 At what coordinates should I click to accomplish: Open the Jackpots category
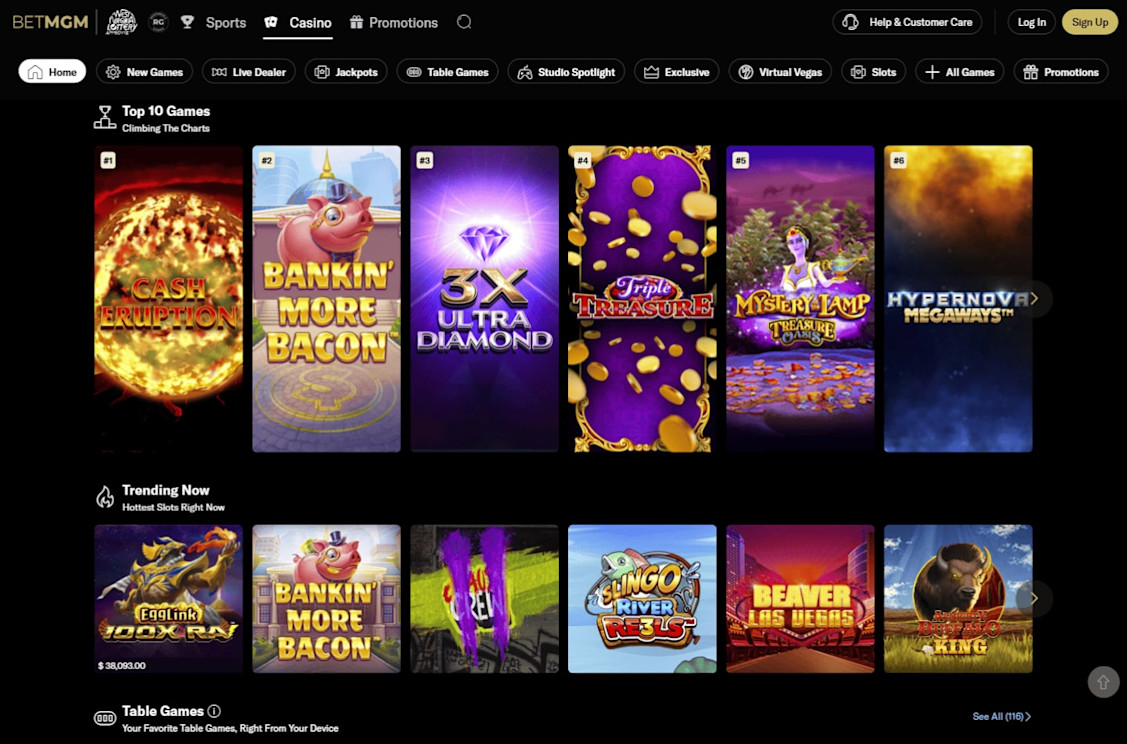(346, 72)
